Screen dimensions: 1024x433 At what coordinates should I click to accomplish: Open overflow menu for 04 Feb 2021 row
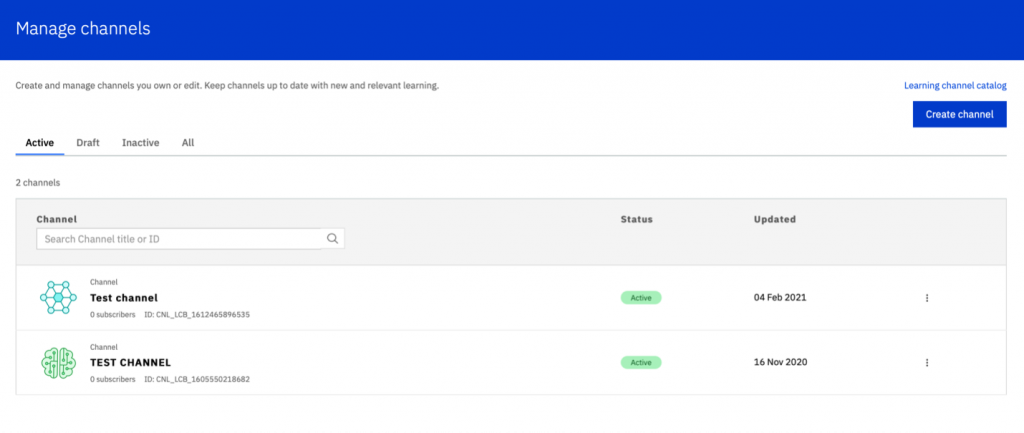[927, 298]
